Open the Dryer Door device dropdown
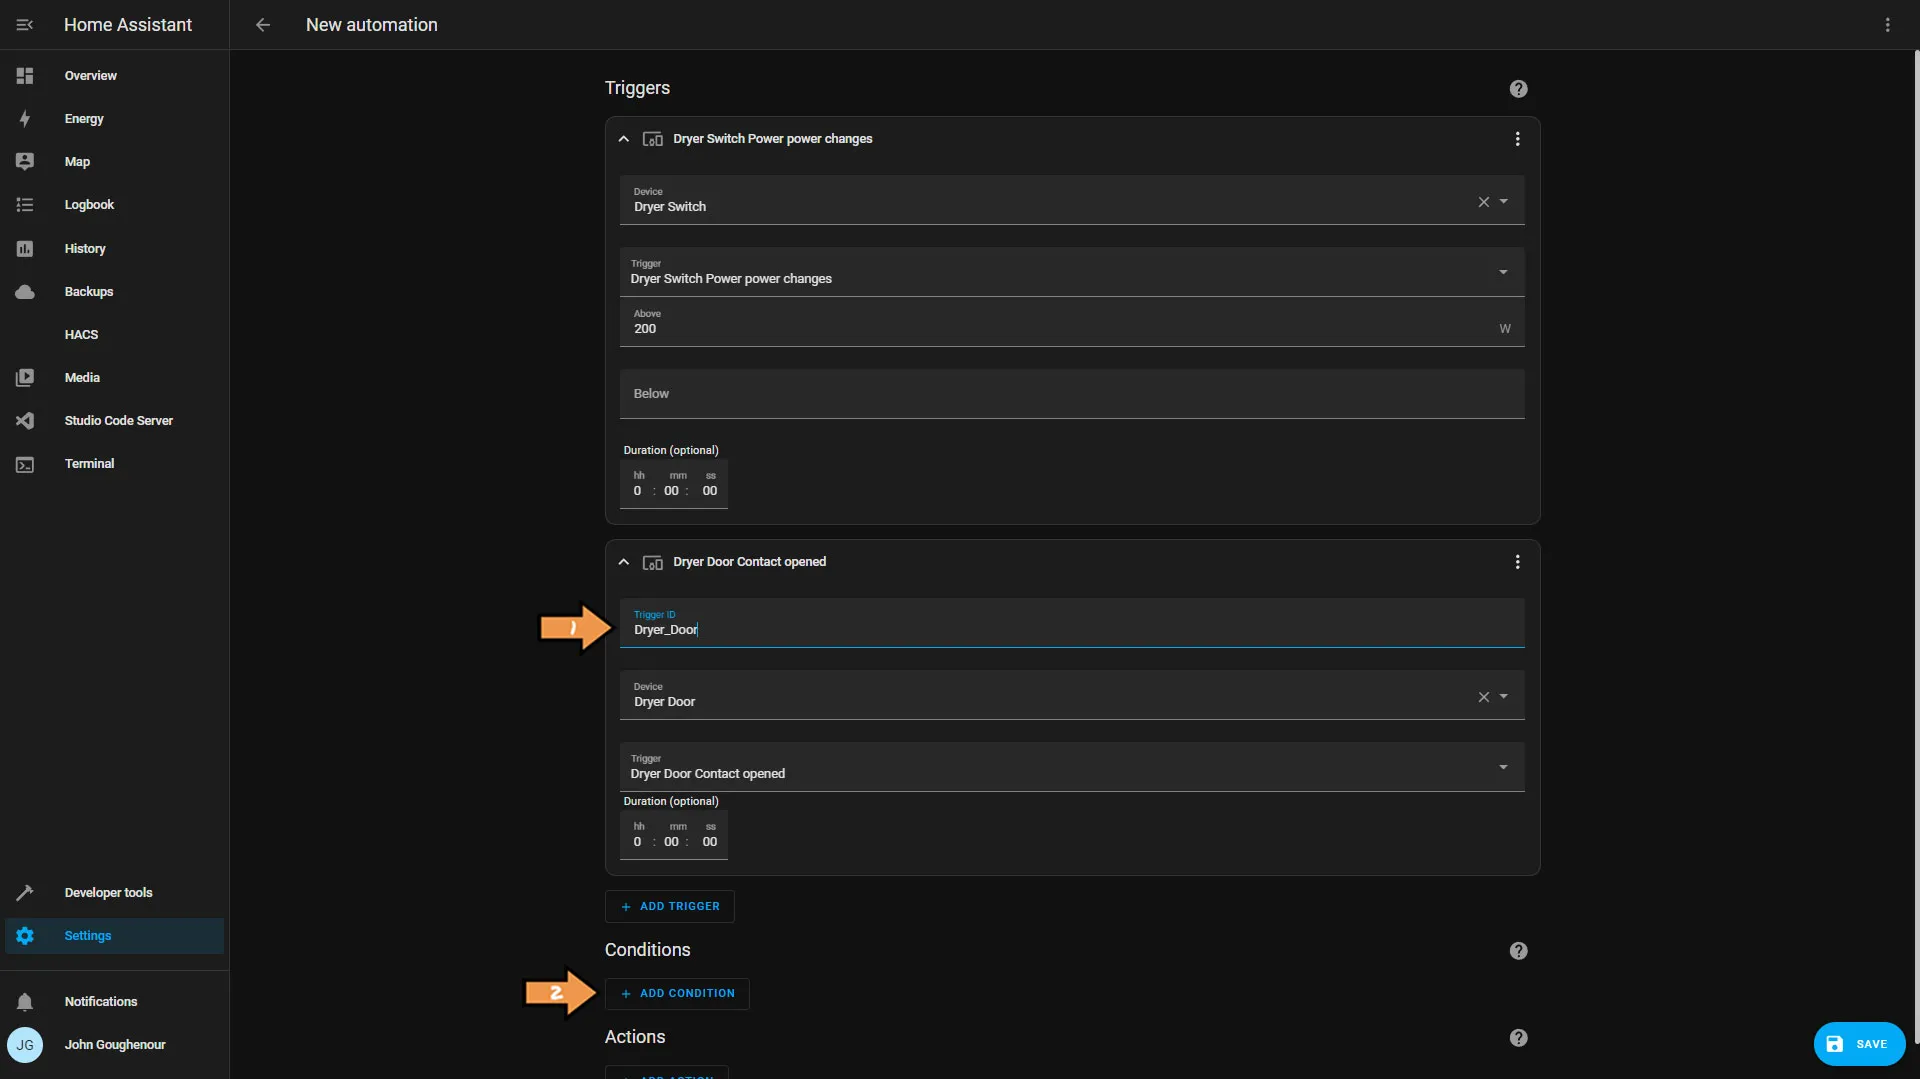This screenshot has width=1920, height=1079. [x=1503, y=697]
